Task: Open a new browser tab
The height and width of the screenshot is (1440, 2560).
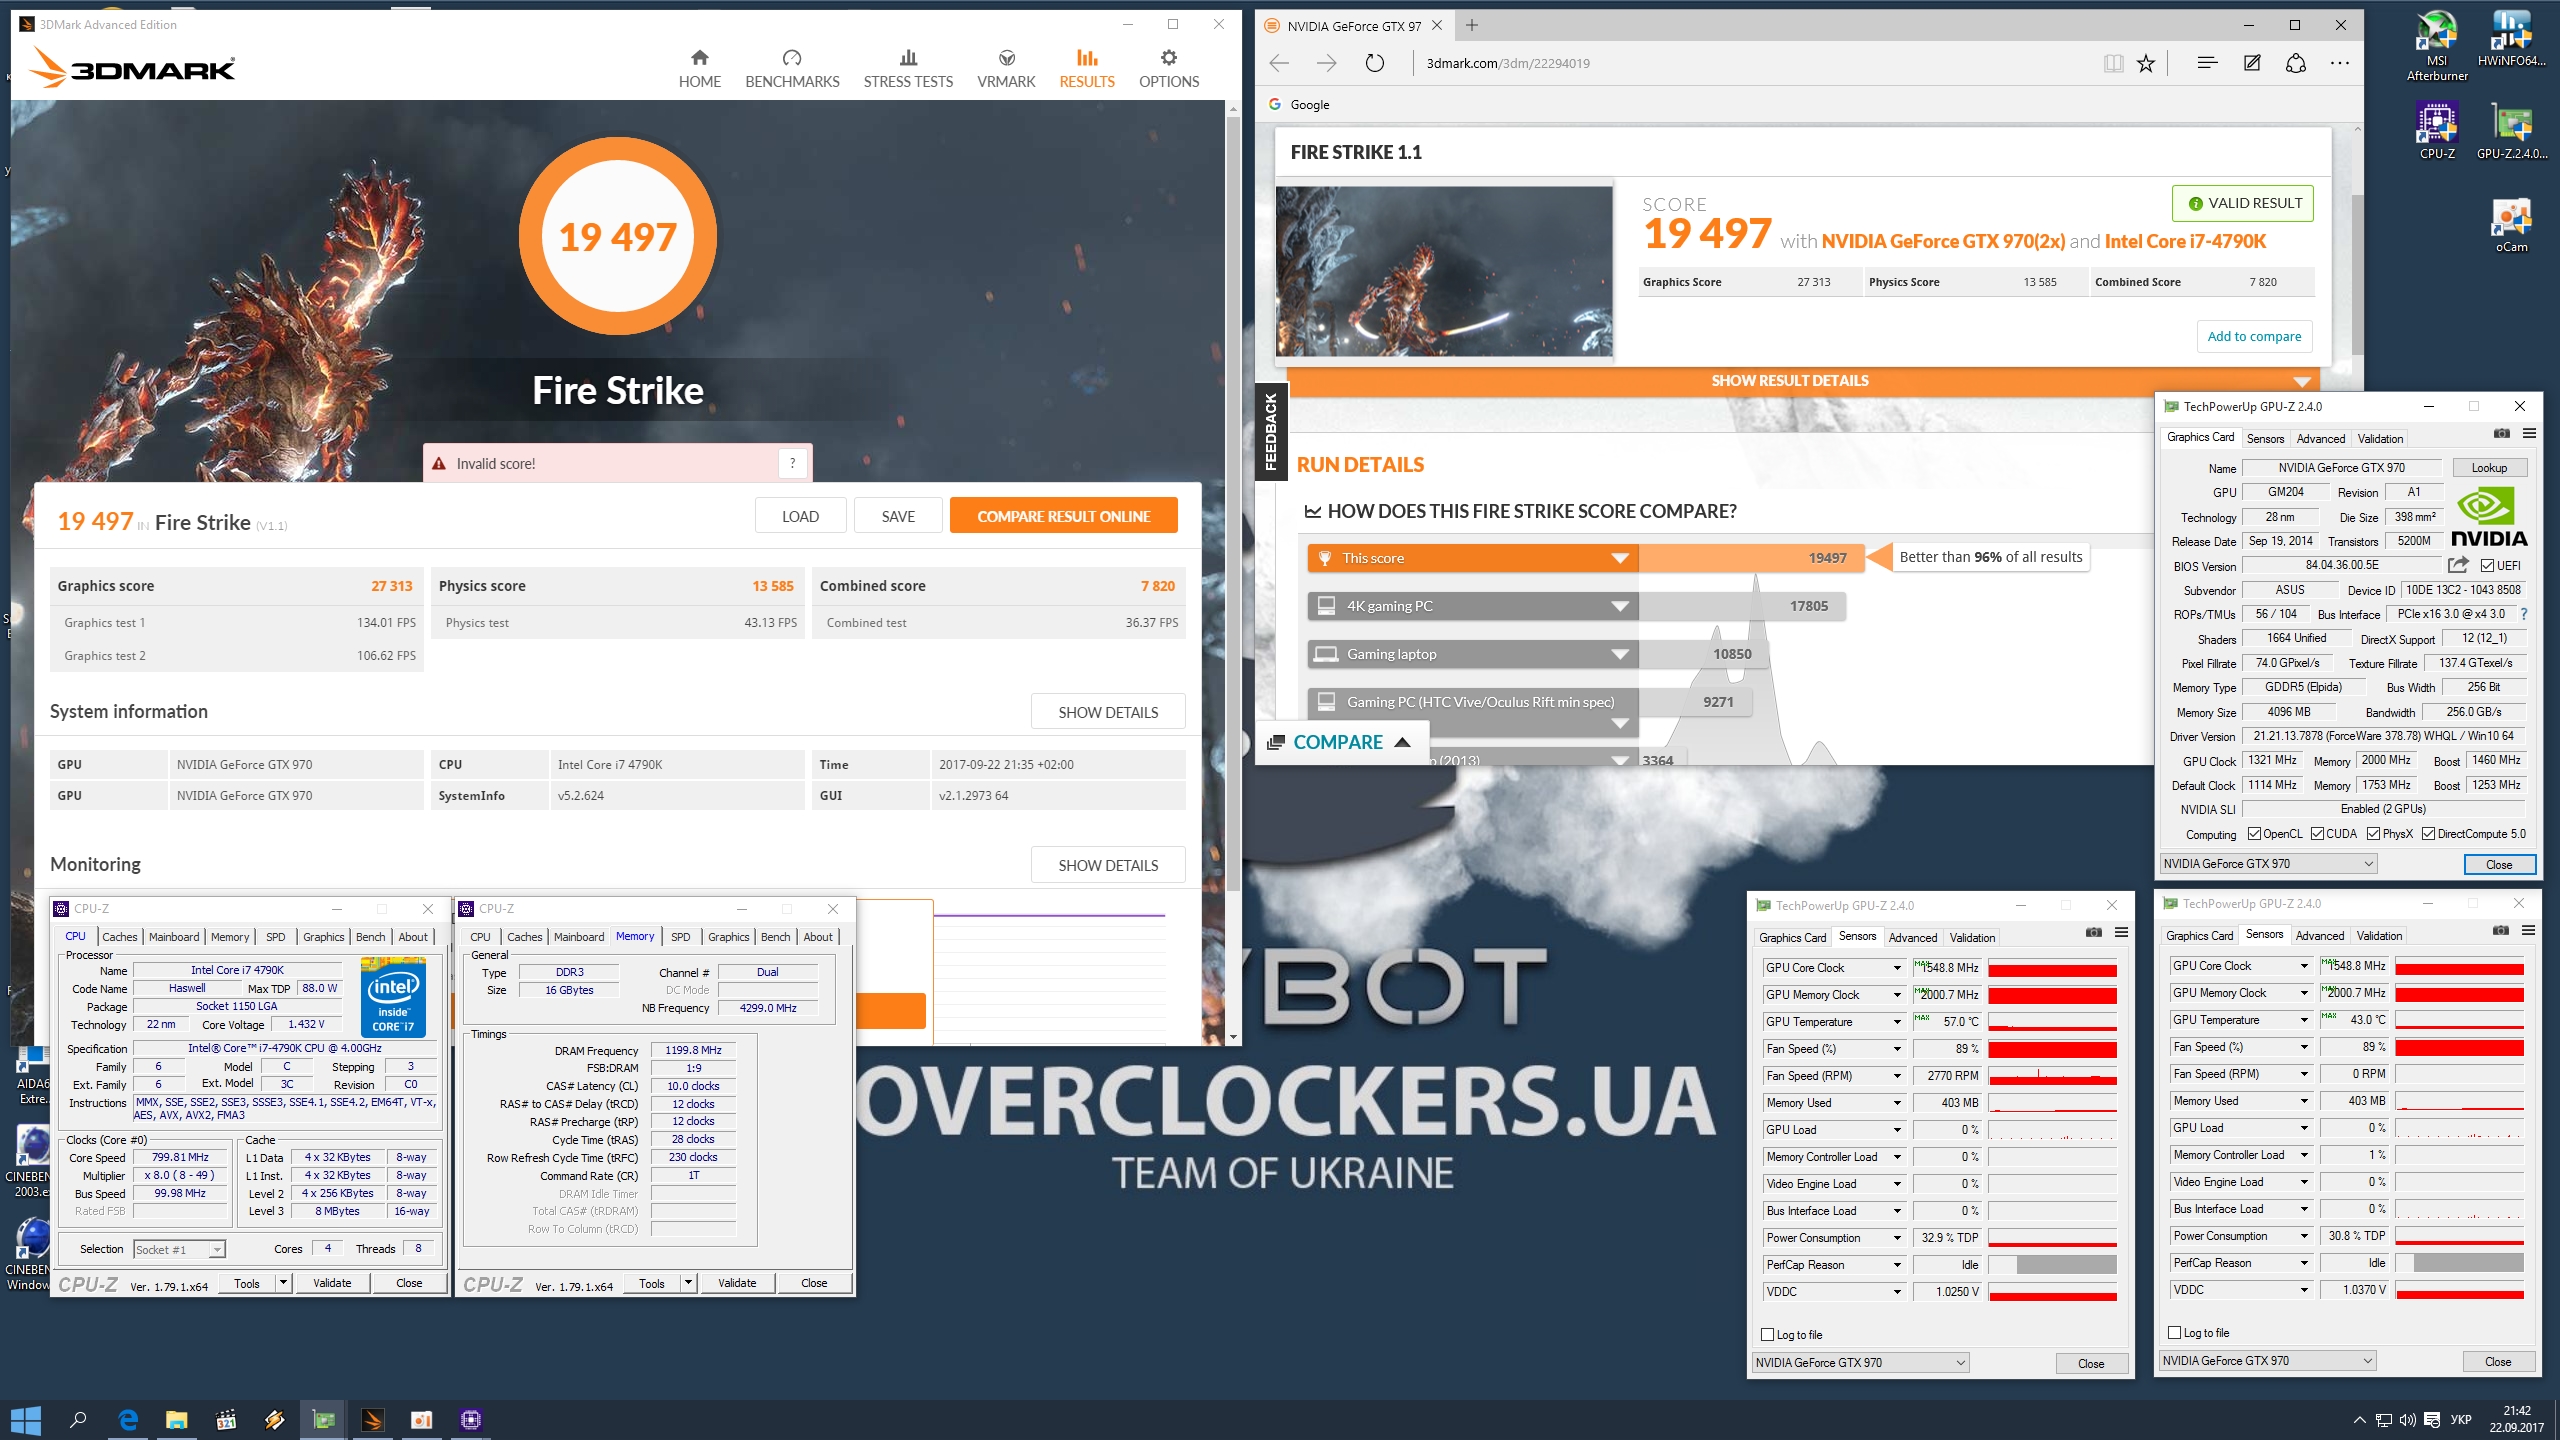Action: pos(1472,25)
